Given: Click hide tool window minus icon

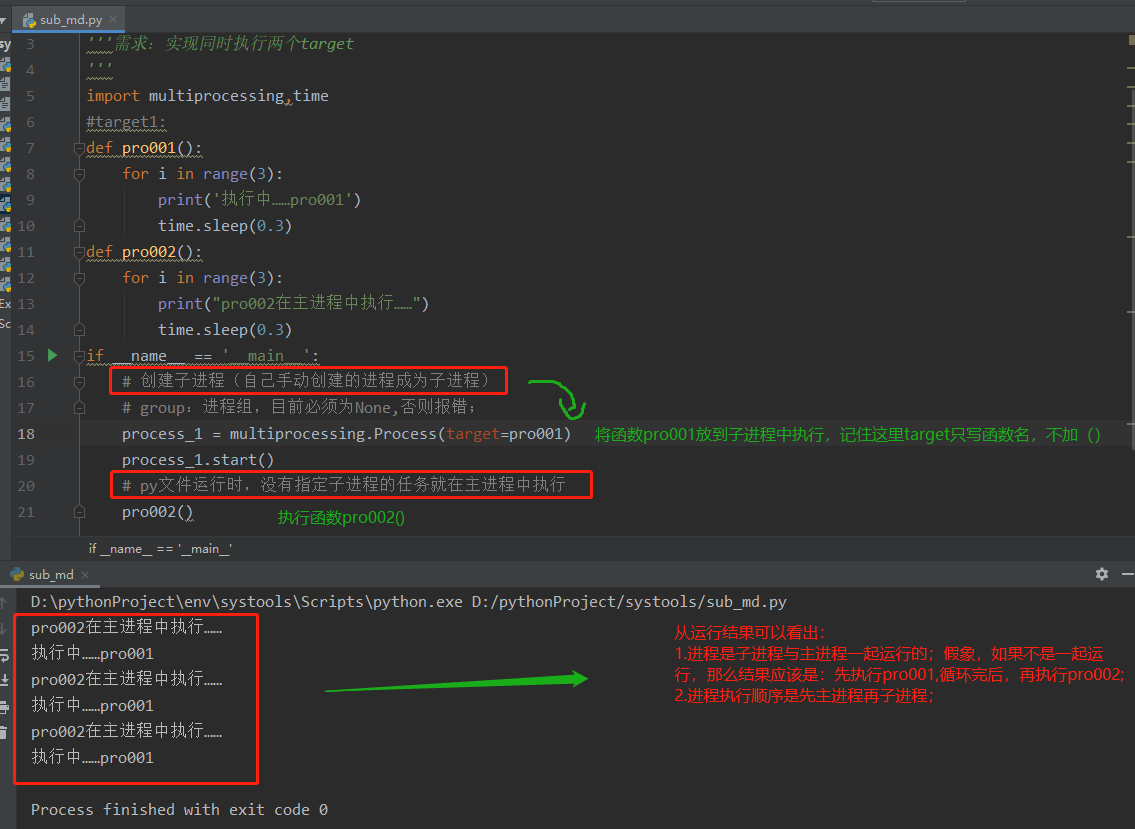Looking at the screenshot, I should click(x=1128, y=574).
